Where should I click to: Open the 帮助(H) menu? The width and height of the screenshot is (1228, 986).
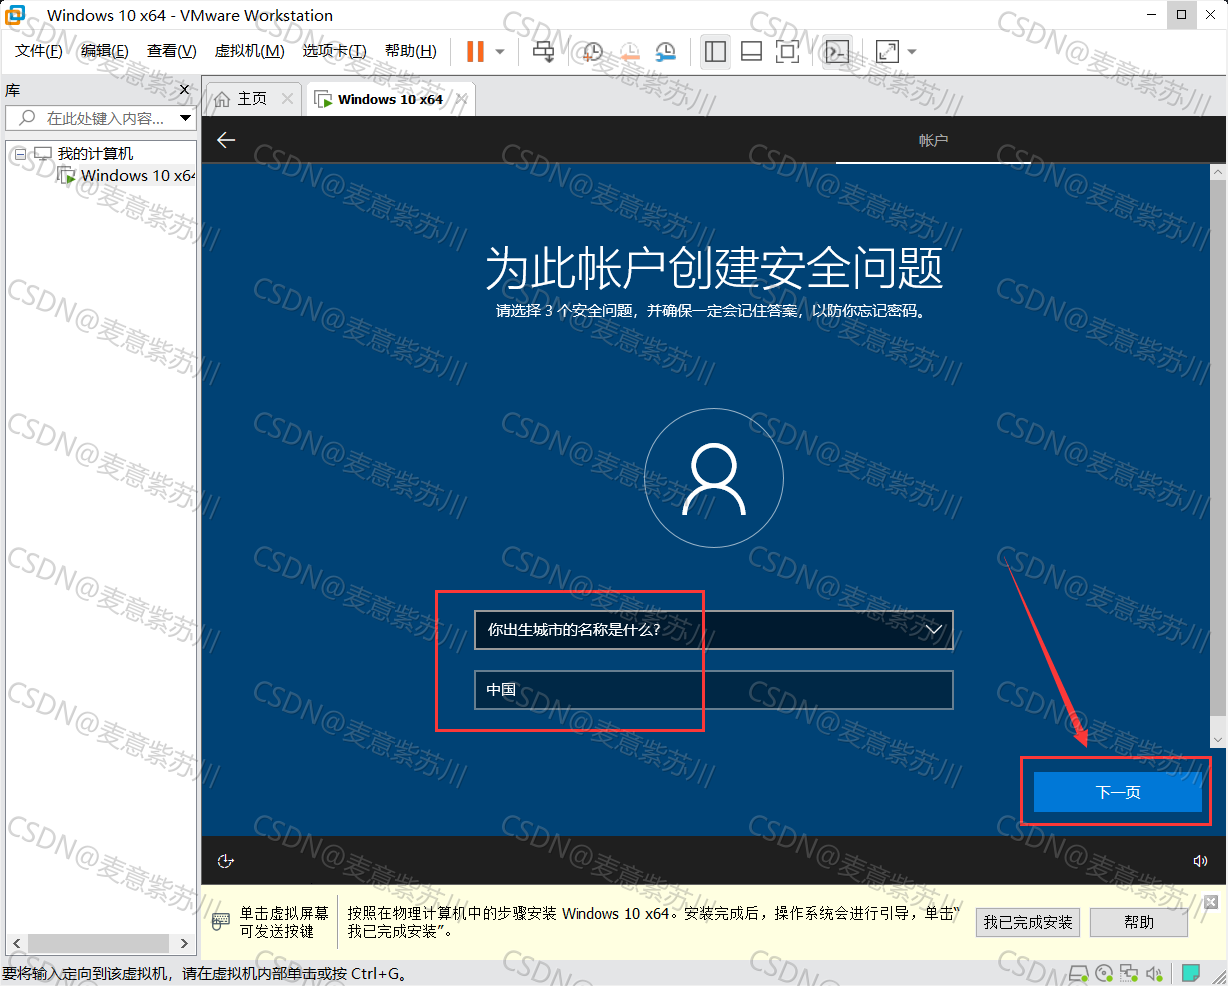(411, 51)
